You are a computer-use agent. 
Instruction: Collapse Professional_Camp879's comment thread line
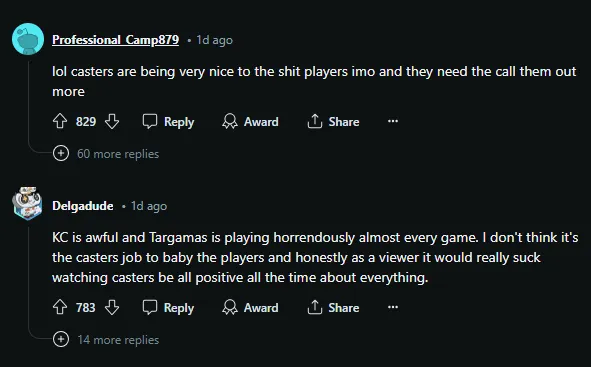[29, 104]
